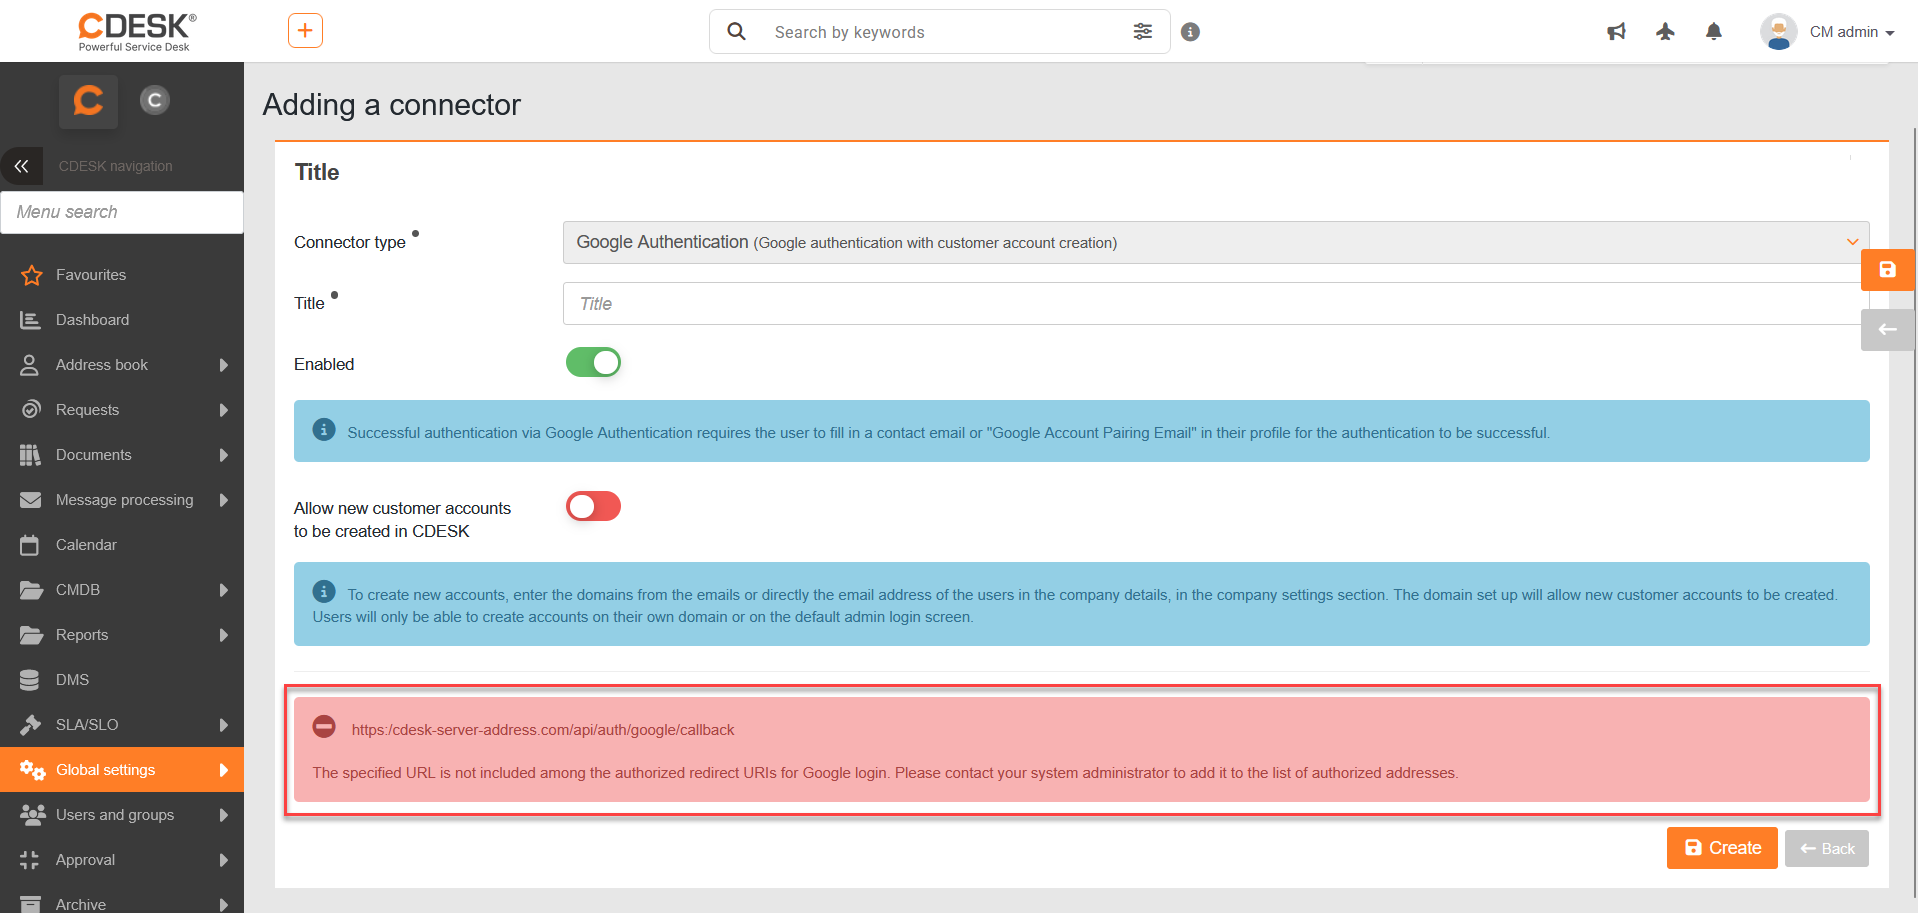This screenshot has height=913, width=1918.
Task: Expand CMDB submenu arrow
Action: 224,590
